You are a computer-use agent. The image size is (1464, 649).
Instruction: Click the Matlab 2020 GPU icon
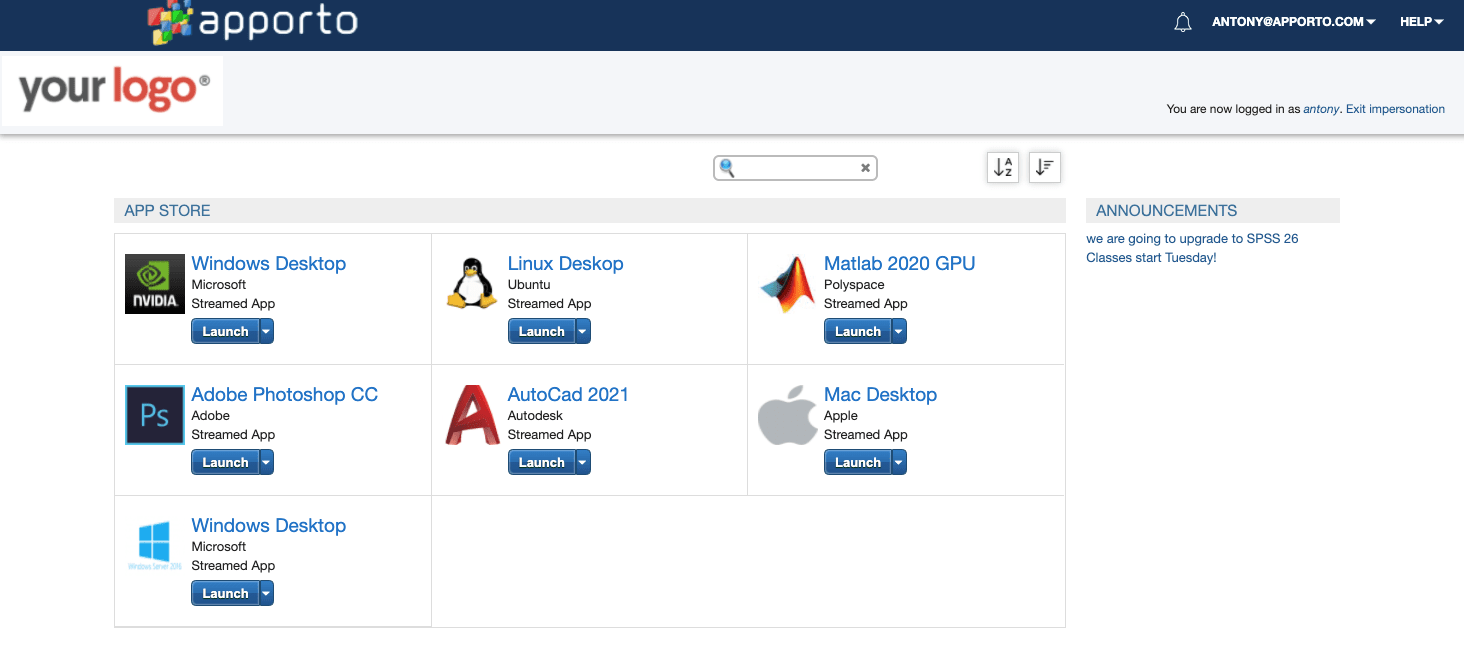(x=787, y=284)
